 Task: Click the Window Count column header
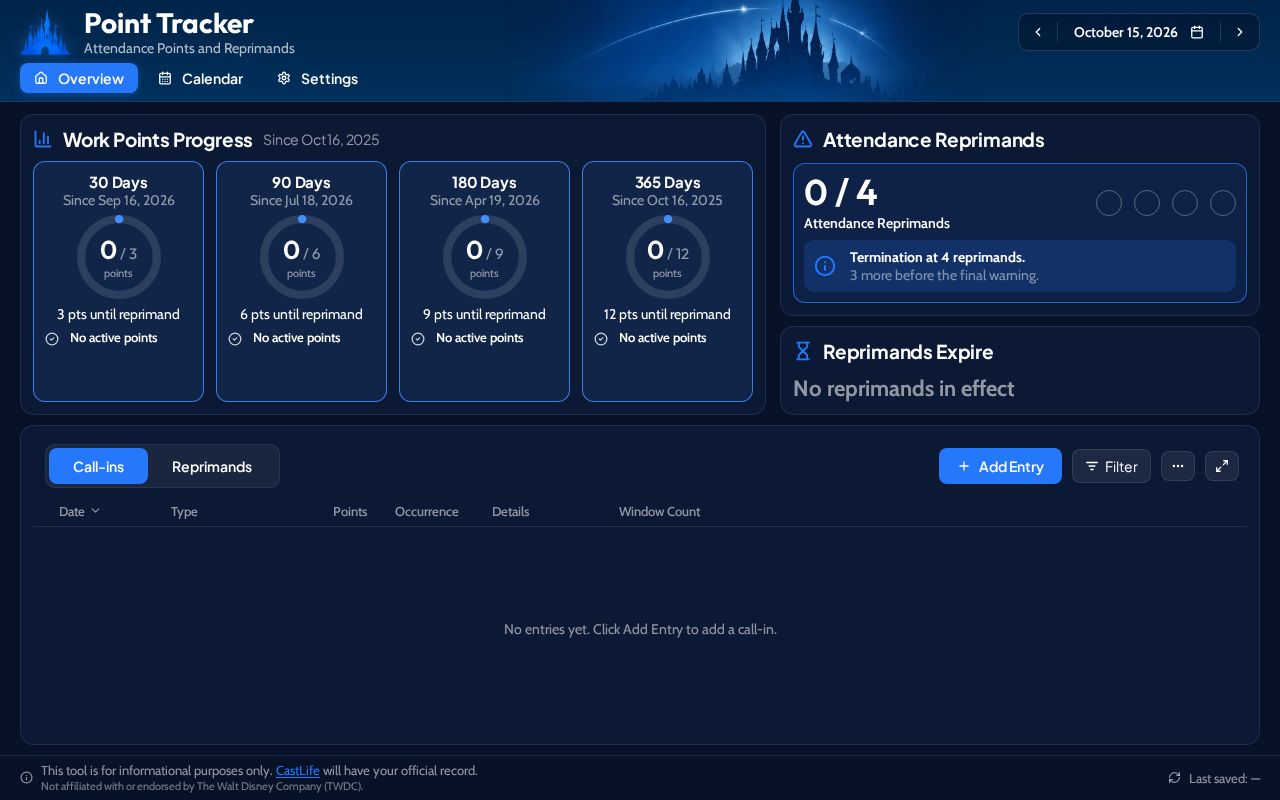pos(659,511)
